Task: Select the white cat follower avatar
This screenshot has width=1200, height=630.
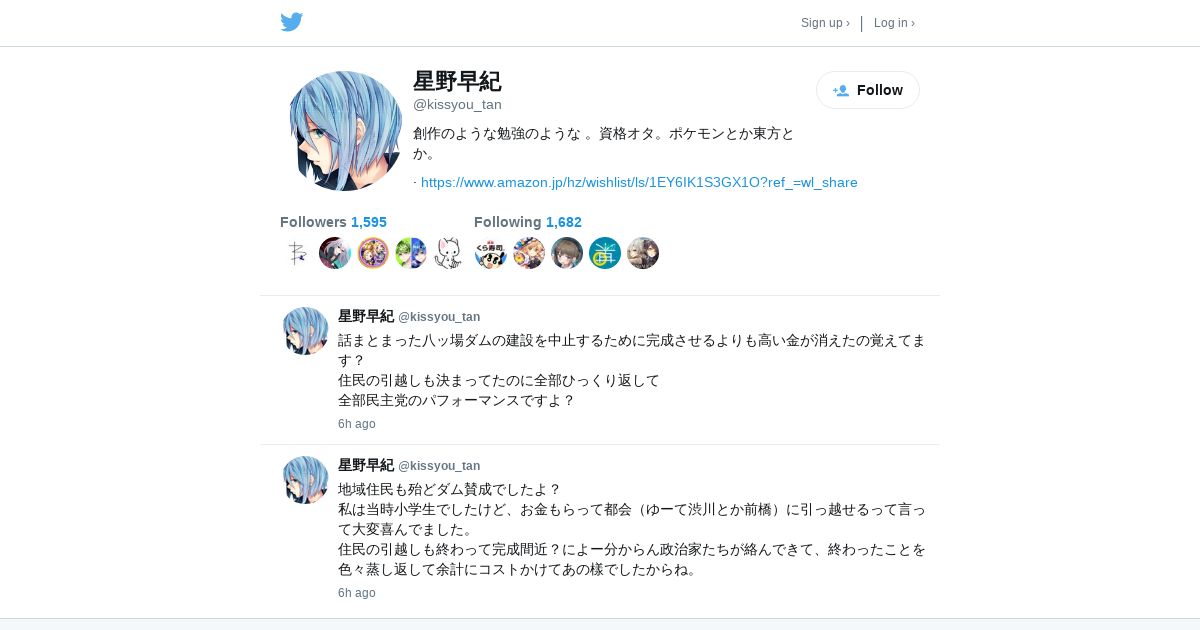Action: (x=449, y=253)
